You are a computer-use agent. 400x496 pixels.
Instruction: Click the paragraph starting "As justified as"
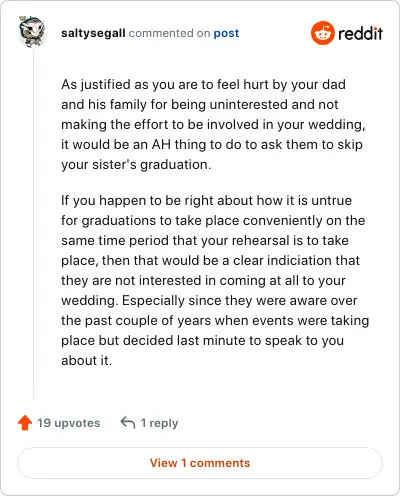(213, 124)
